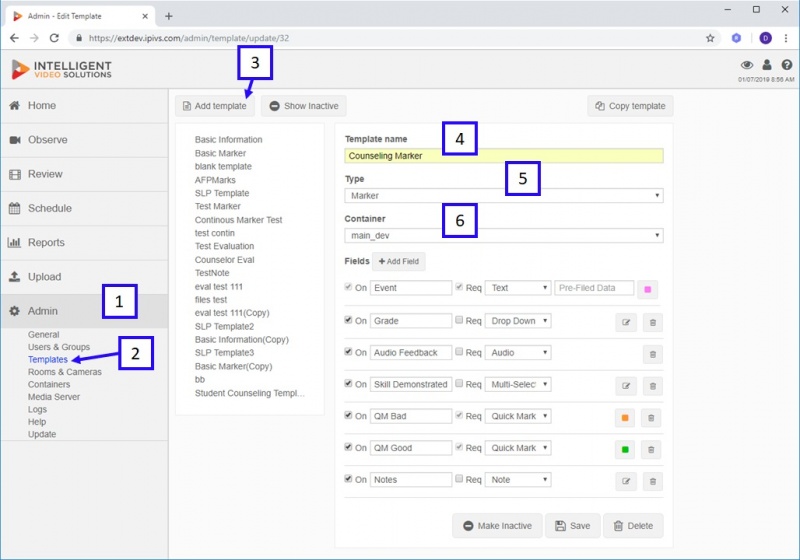Open the Users & Groups admin link

59,347
